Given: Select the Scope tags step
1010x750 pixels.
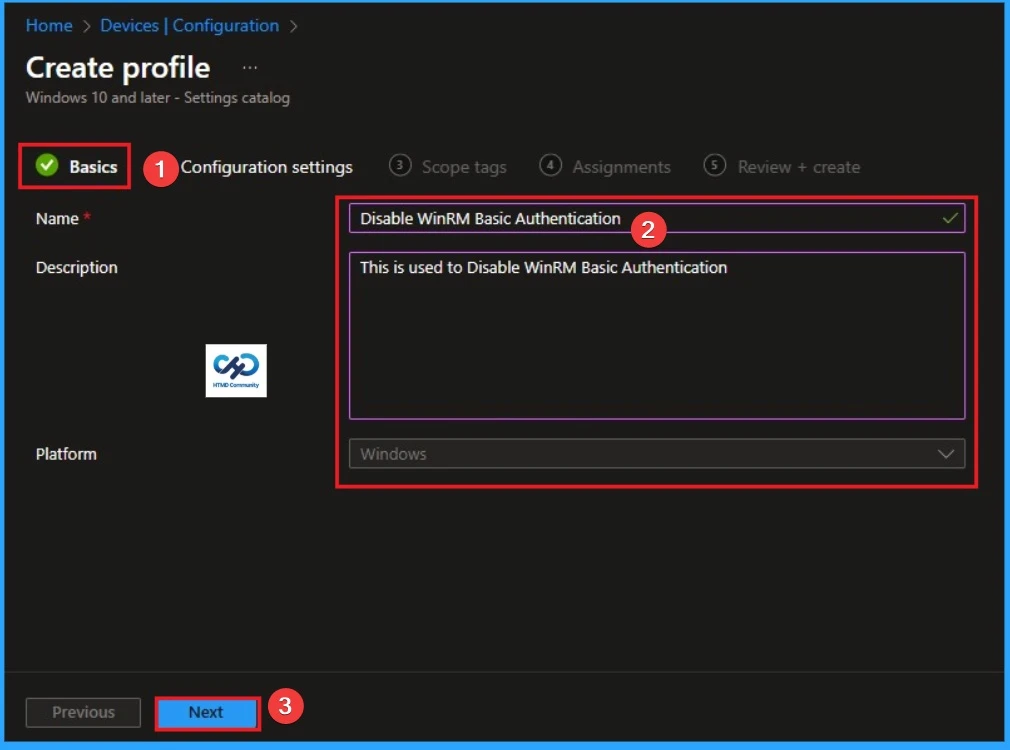Looking at the screenshot, I should point(466,167).
